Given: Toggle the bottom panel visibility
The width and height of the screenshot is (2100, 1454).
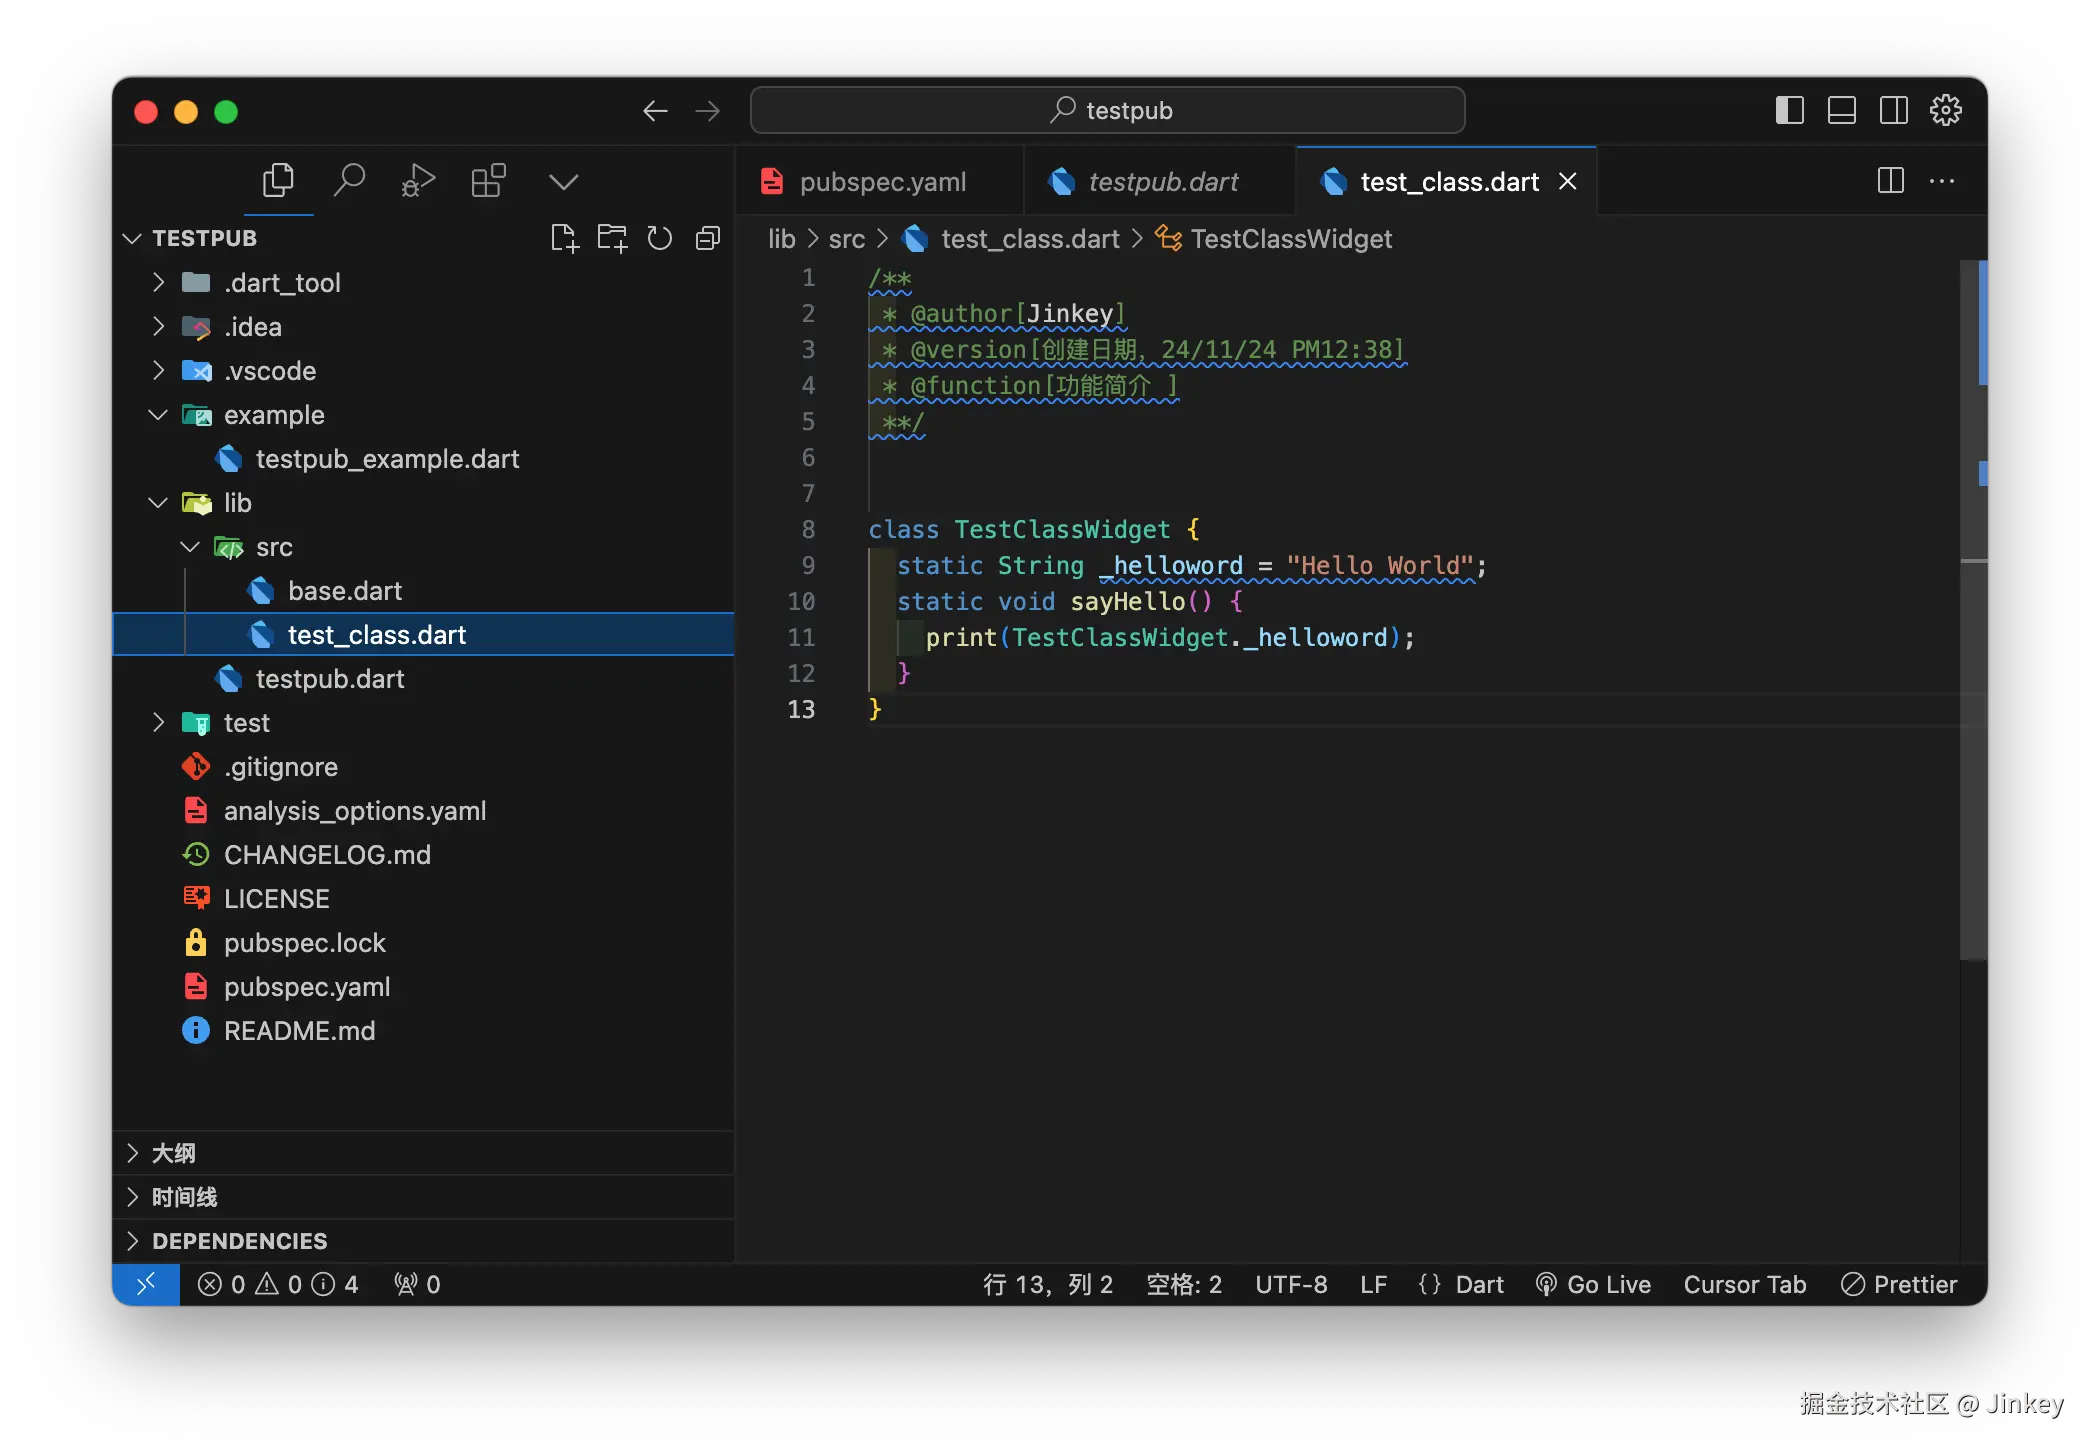Looking at the screenshot, I should pos(1841,110).
